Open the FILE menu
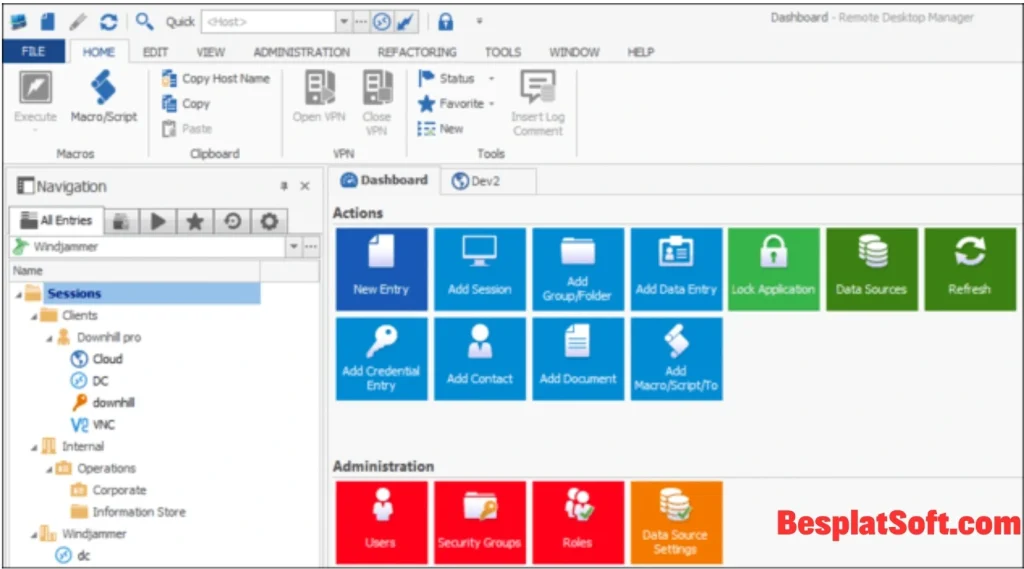The width and height of the screenshot is (1024, 569). [33, 52]
